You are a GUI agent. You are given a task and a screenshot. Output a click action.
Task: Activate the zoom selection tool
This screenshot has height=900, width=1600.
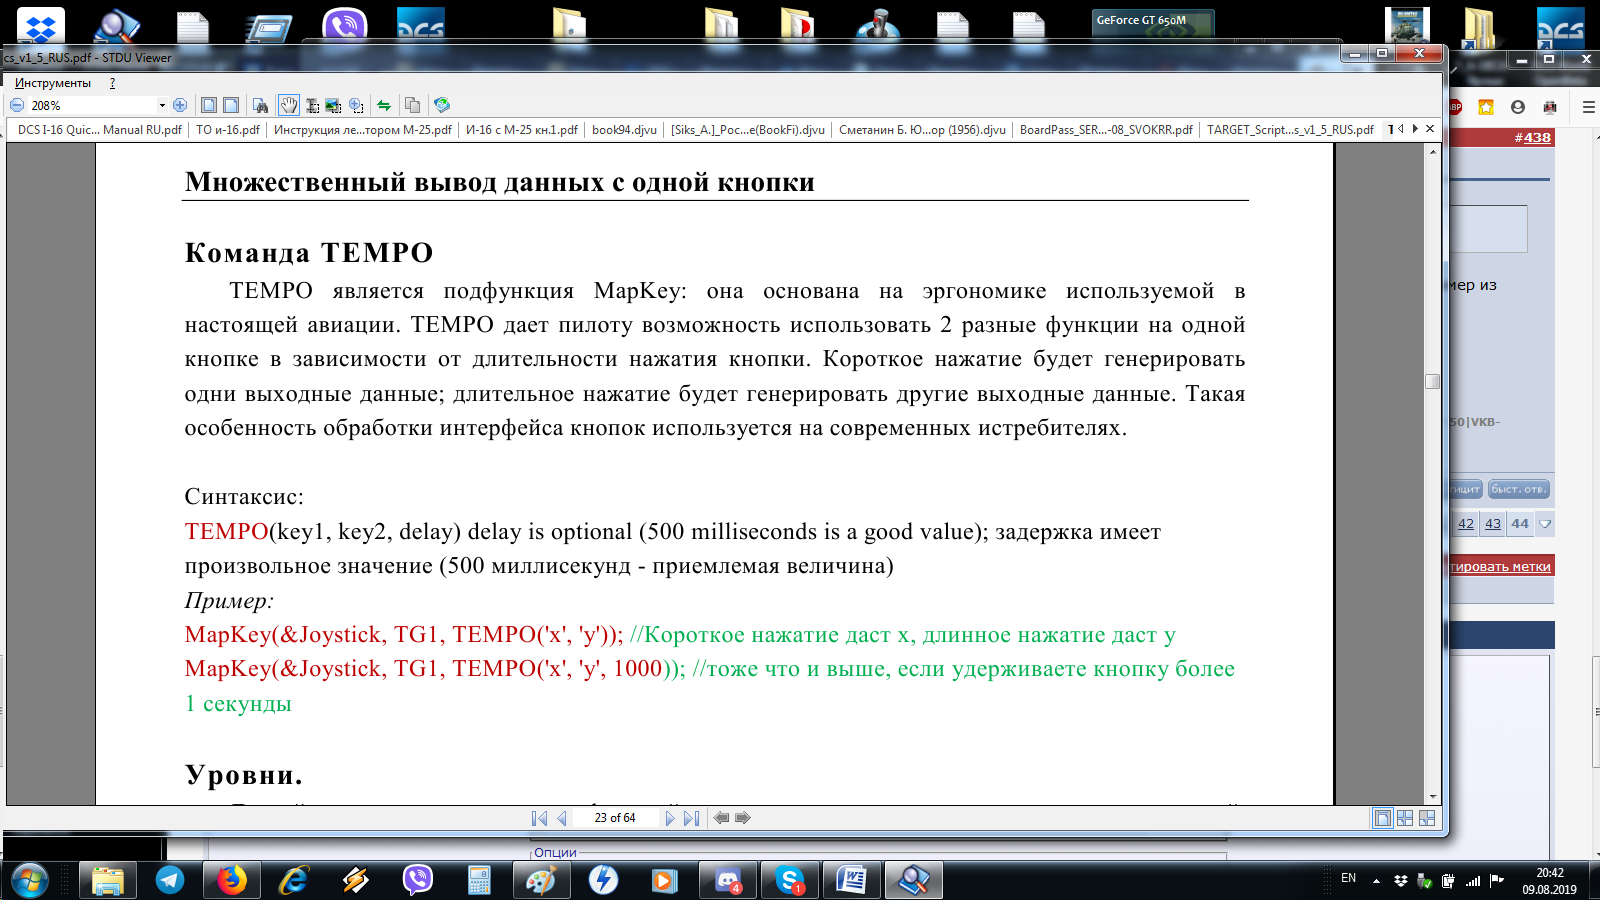tap(356, 105)
